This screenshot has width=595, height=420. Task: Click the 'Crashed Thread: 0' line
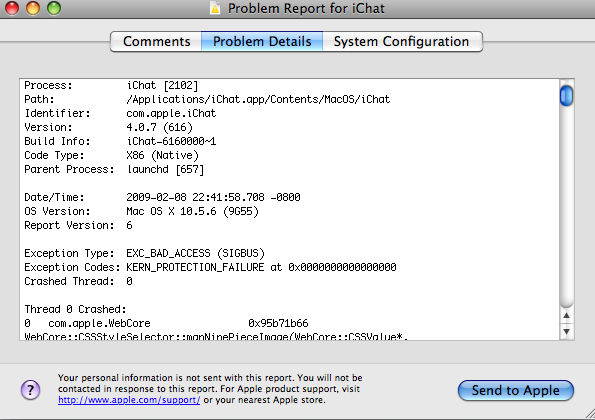(78, 282)
